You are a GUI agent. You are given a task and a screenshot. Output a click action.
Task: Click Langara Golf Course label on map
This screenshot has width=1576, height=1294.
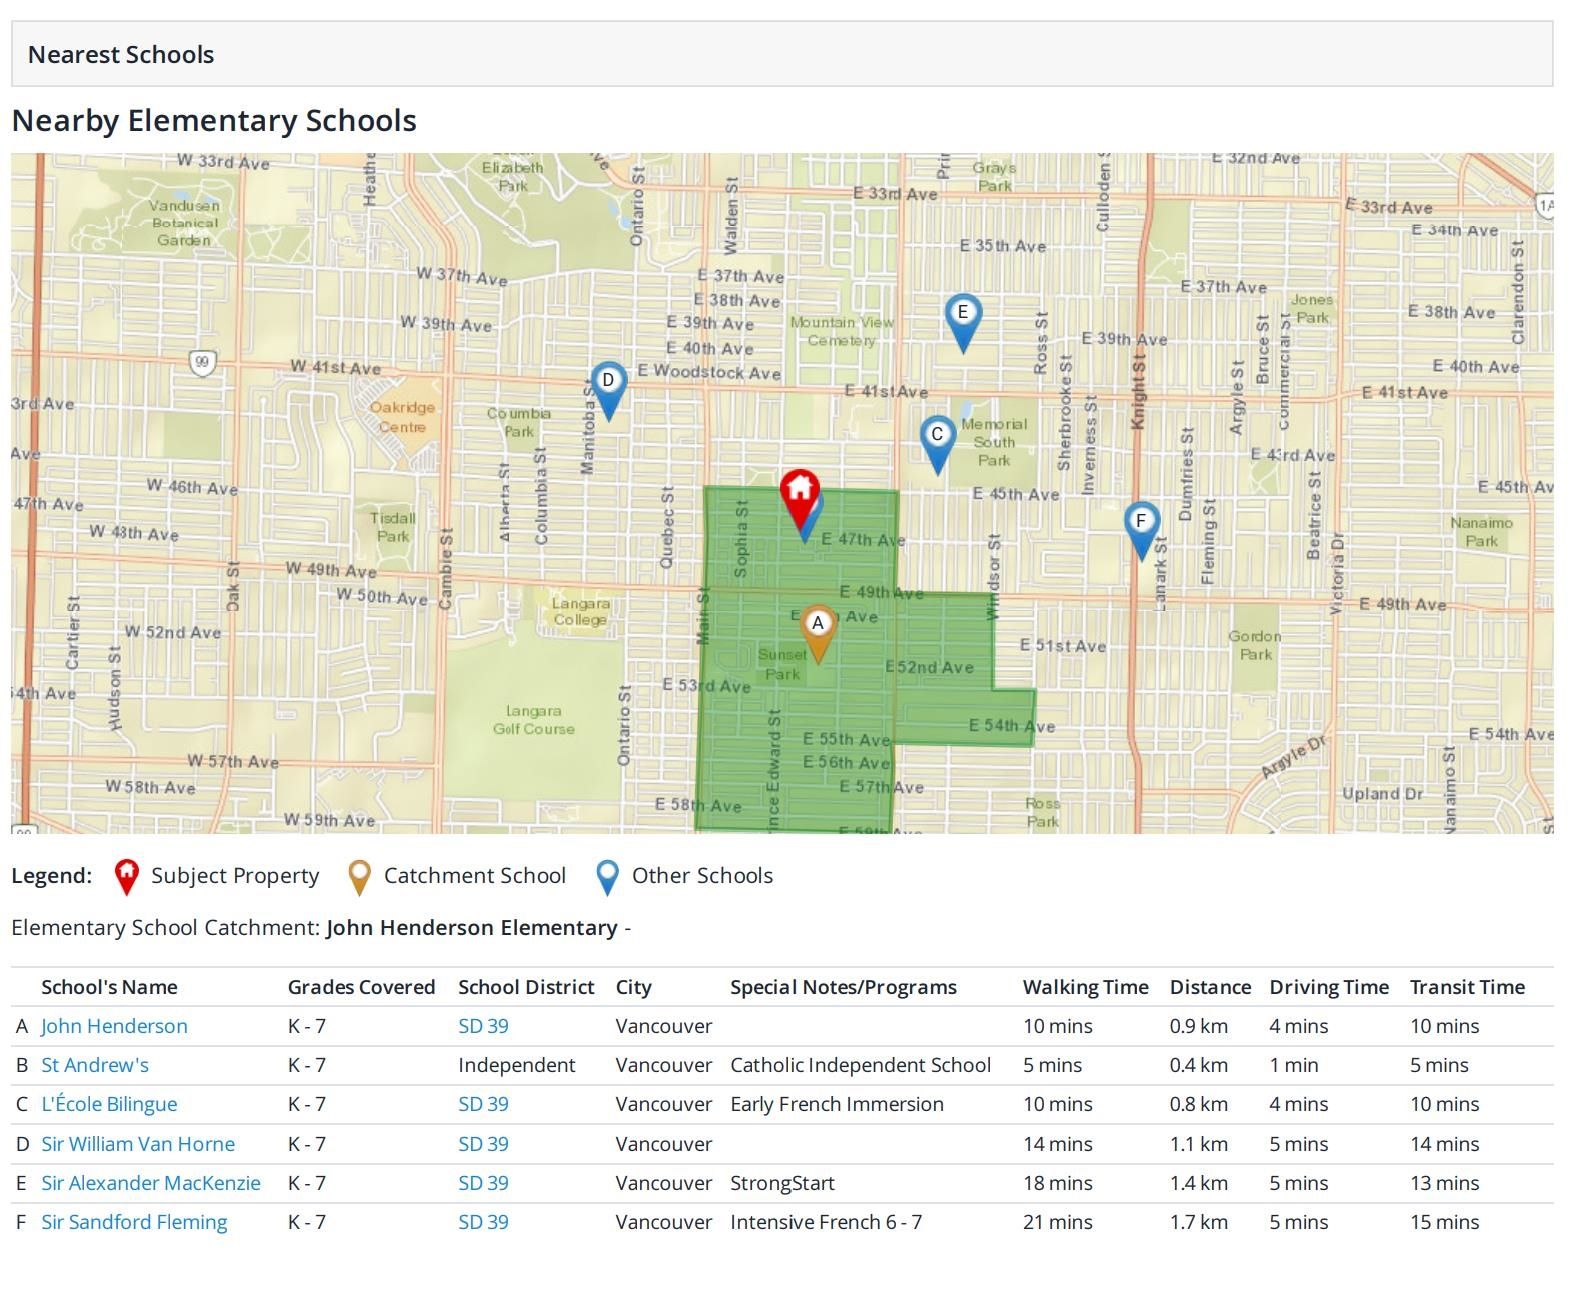tap(533, 720)
